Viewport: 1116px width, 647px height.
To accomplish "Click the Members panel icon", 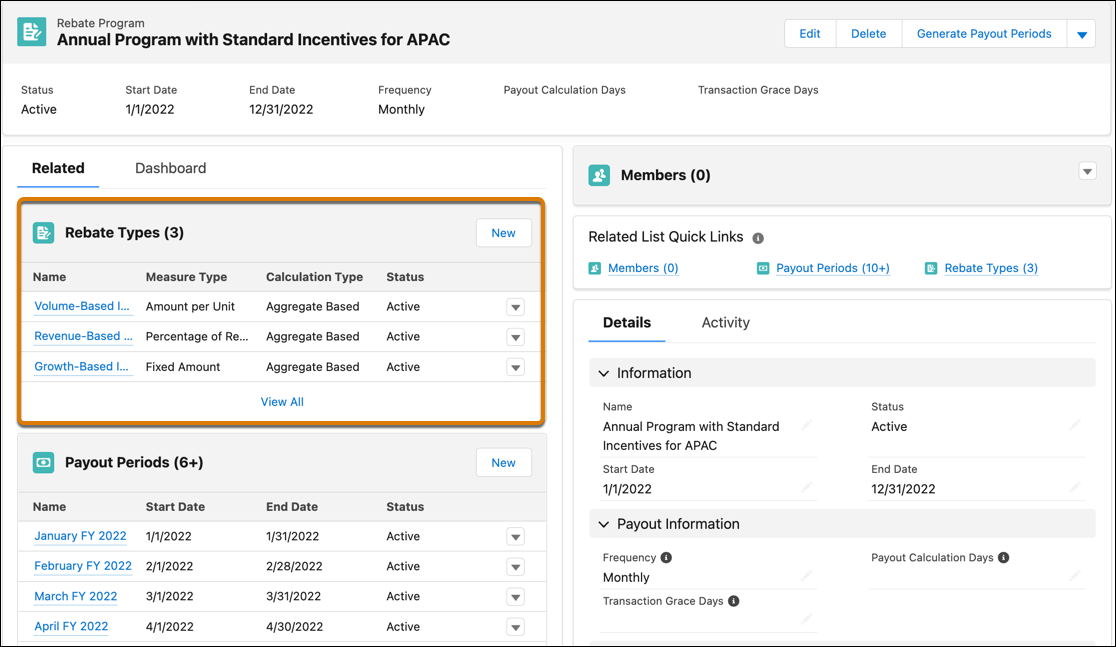I will pyautogui.click(x=599, y=174).
